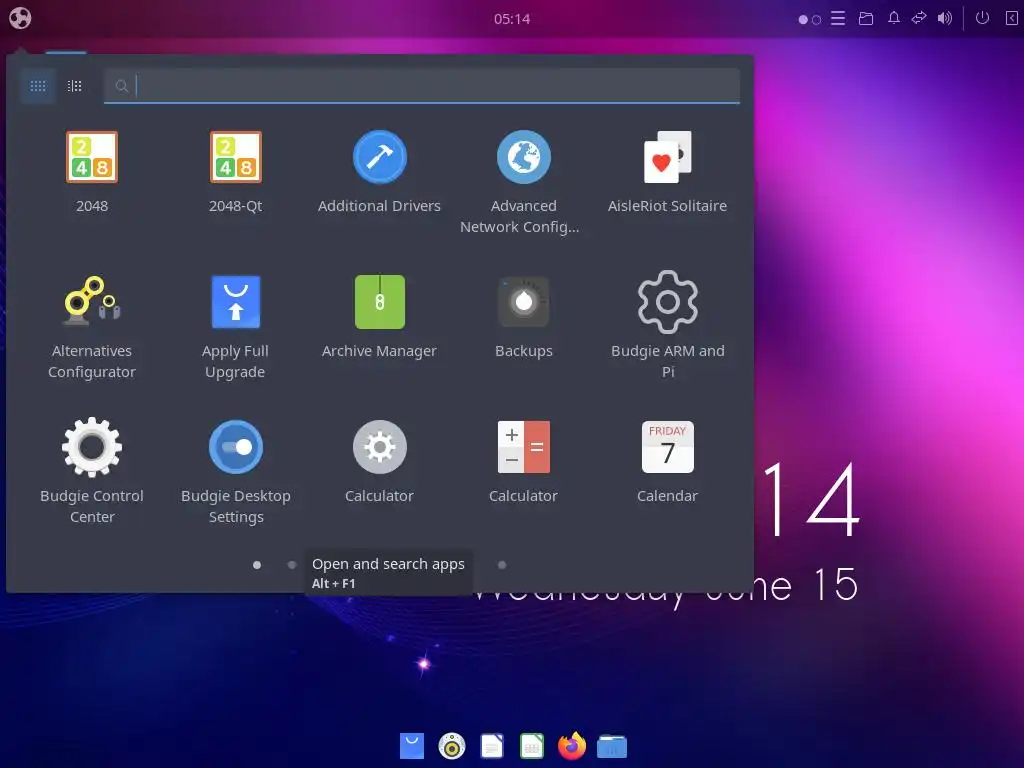Launch Firefox from the dock
The image size is (1024, 768).
click(x=572, y=746)
